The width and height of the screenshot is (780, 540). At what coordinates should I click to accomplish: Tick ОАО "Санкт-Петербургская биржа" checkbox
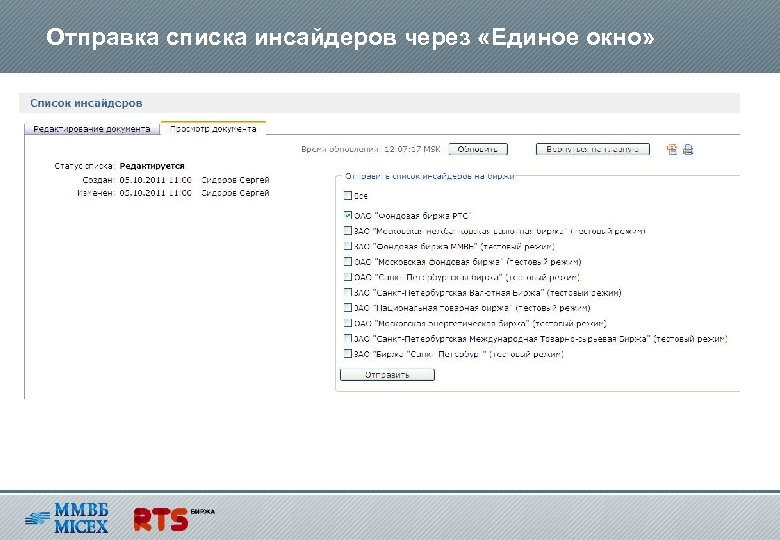(348, 277)
